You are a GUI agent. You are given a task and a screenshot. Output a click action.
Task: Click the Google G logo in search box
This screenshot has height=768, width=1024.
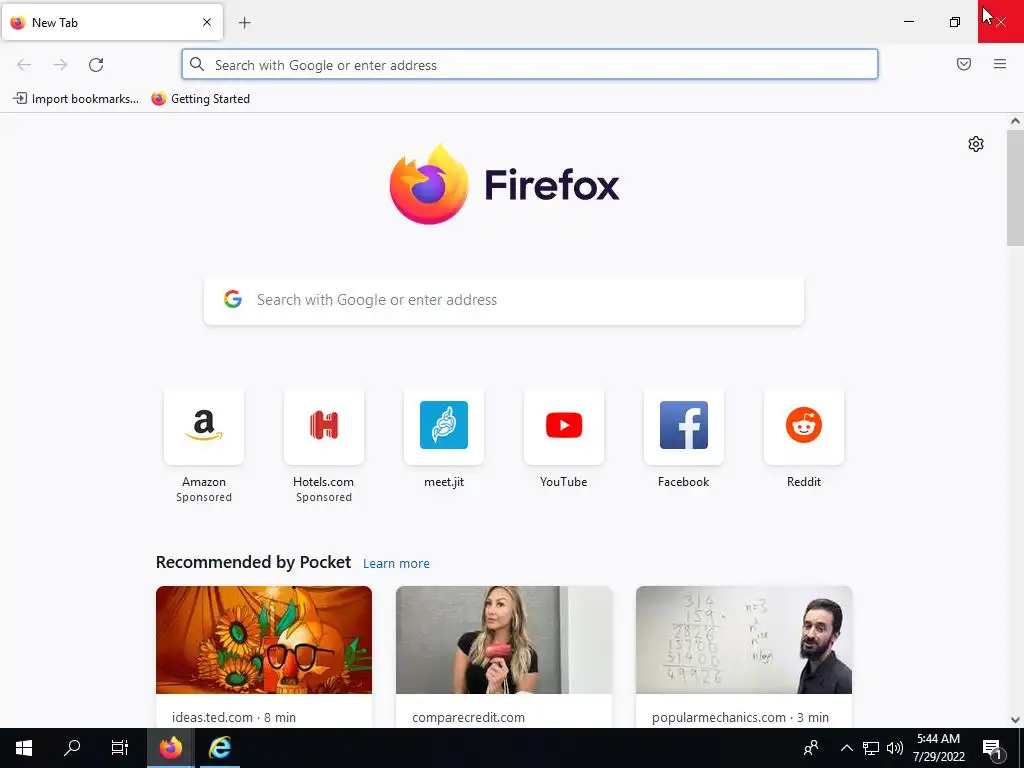(x=233, y=299)
